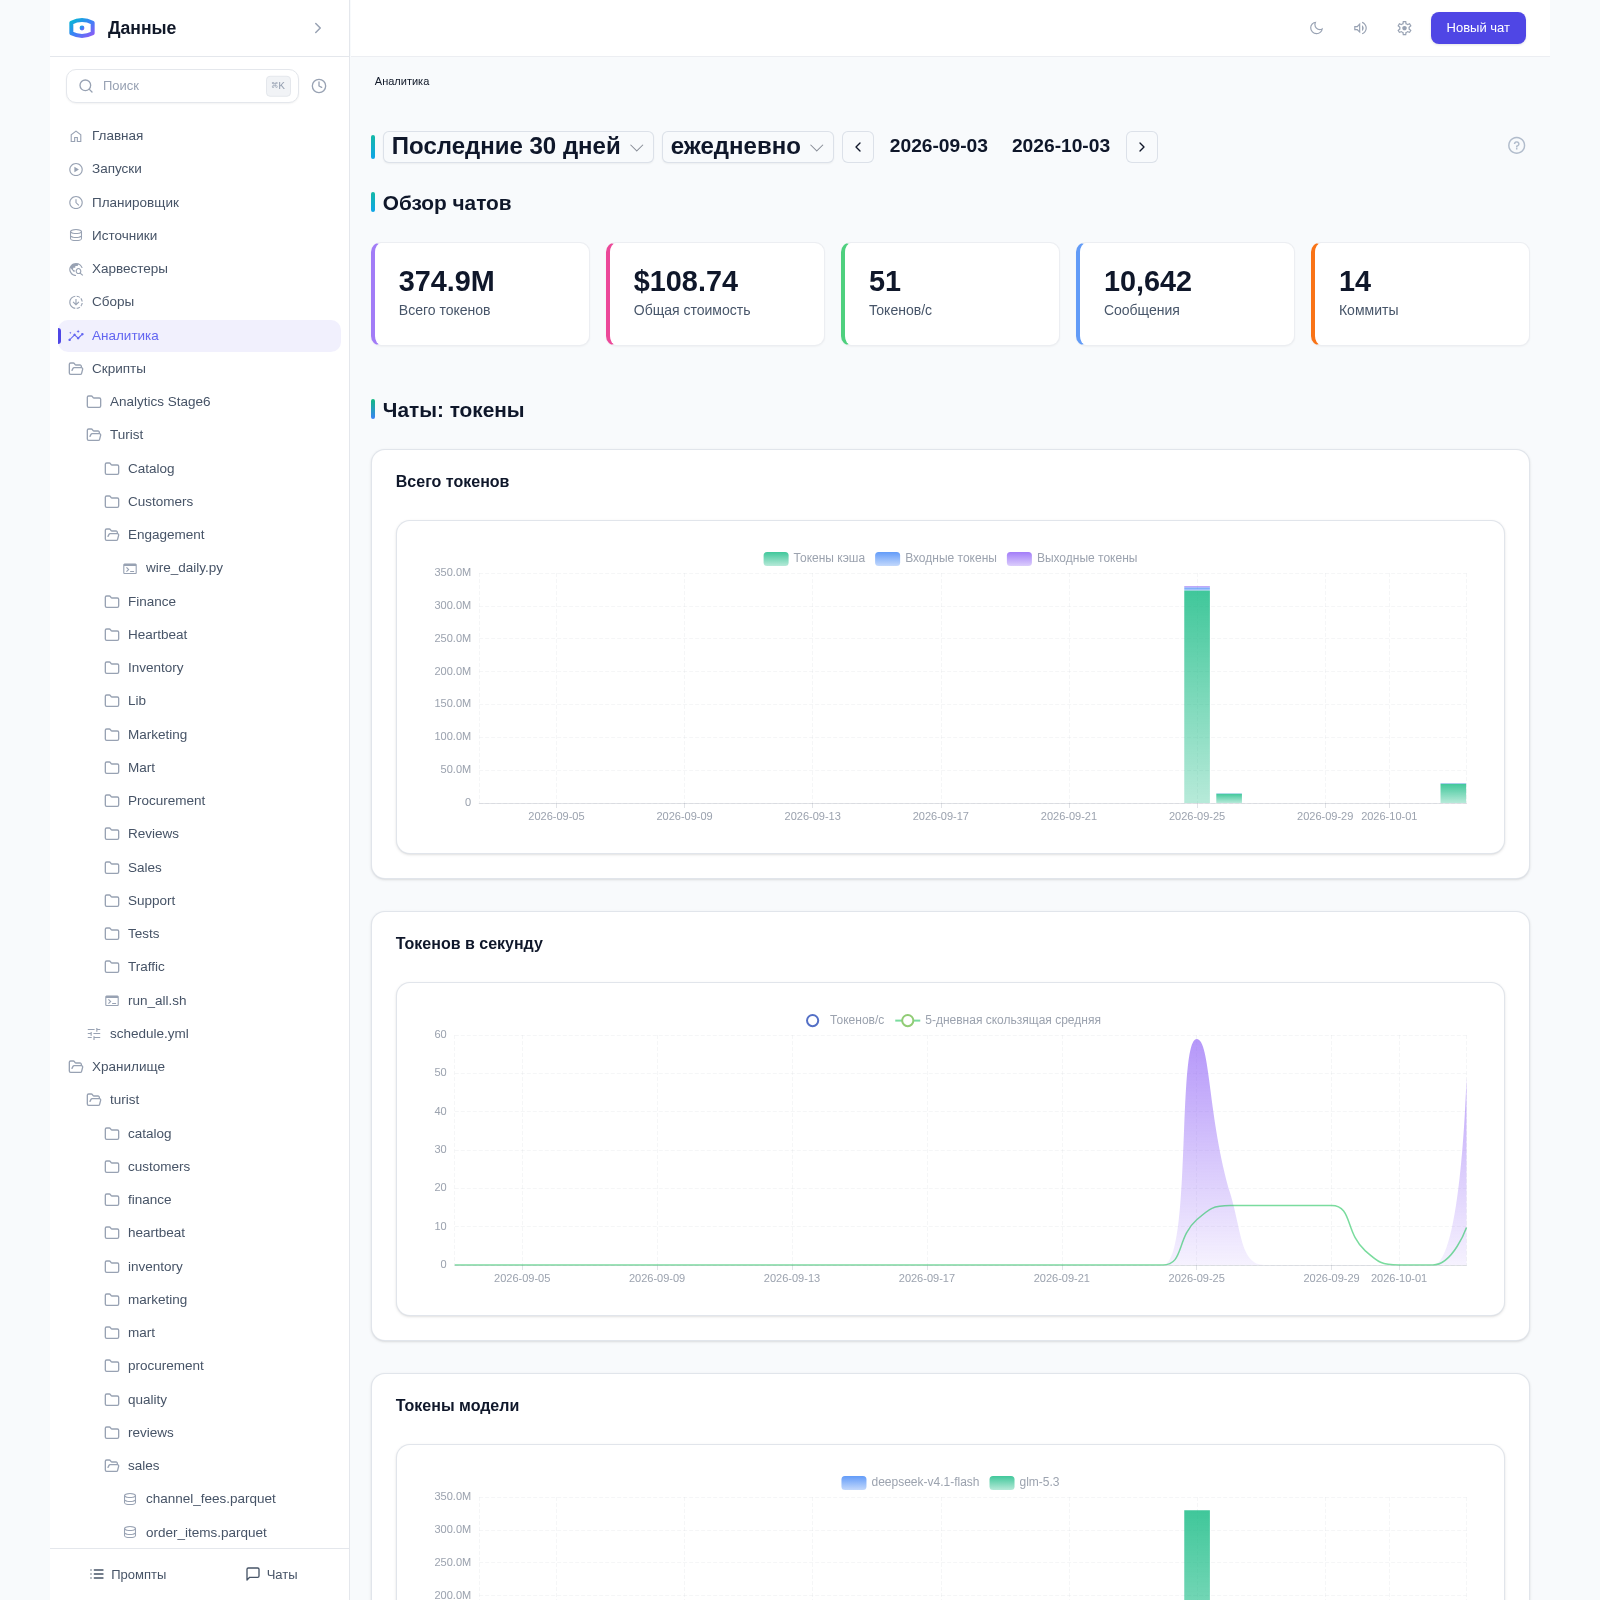Open Запуски in the sidebar
Image resolution: width=1600 pixels, height=1600 pixels.
pos(200,169)
